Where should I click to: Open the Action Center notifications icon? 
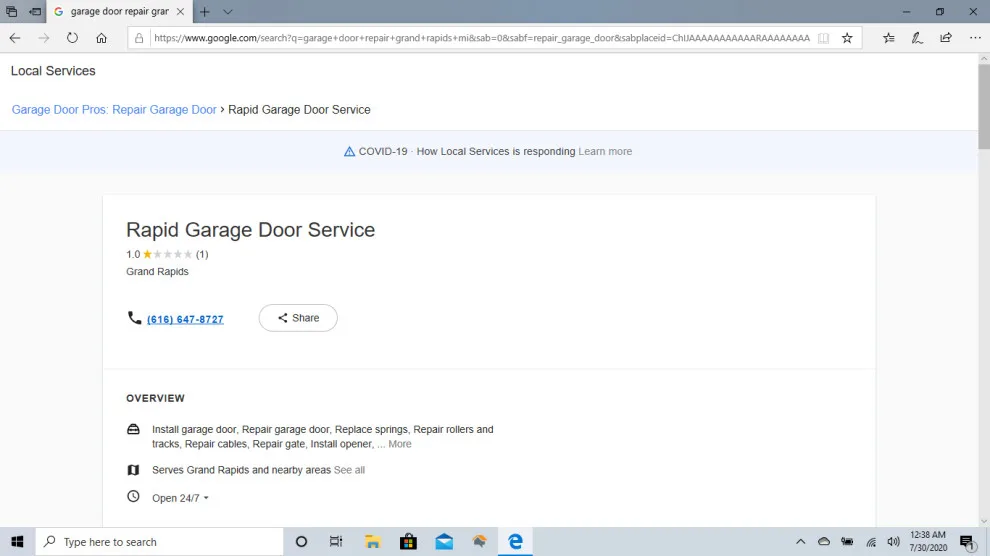[967, 541]
